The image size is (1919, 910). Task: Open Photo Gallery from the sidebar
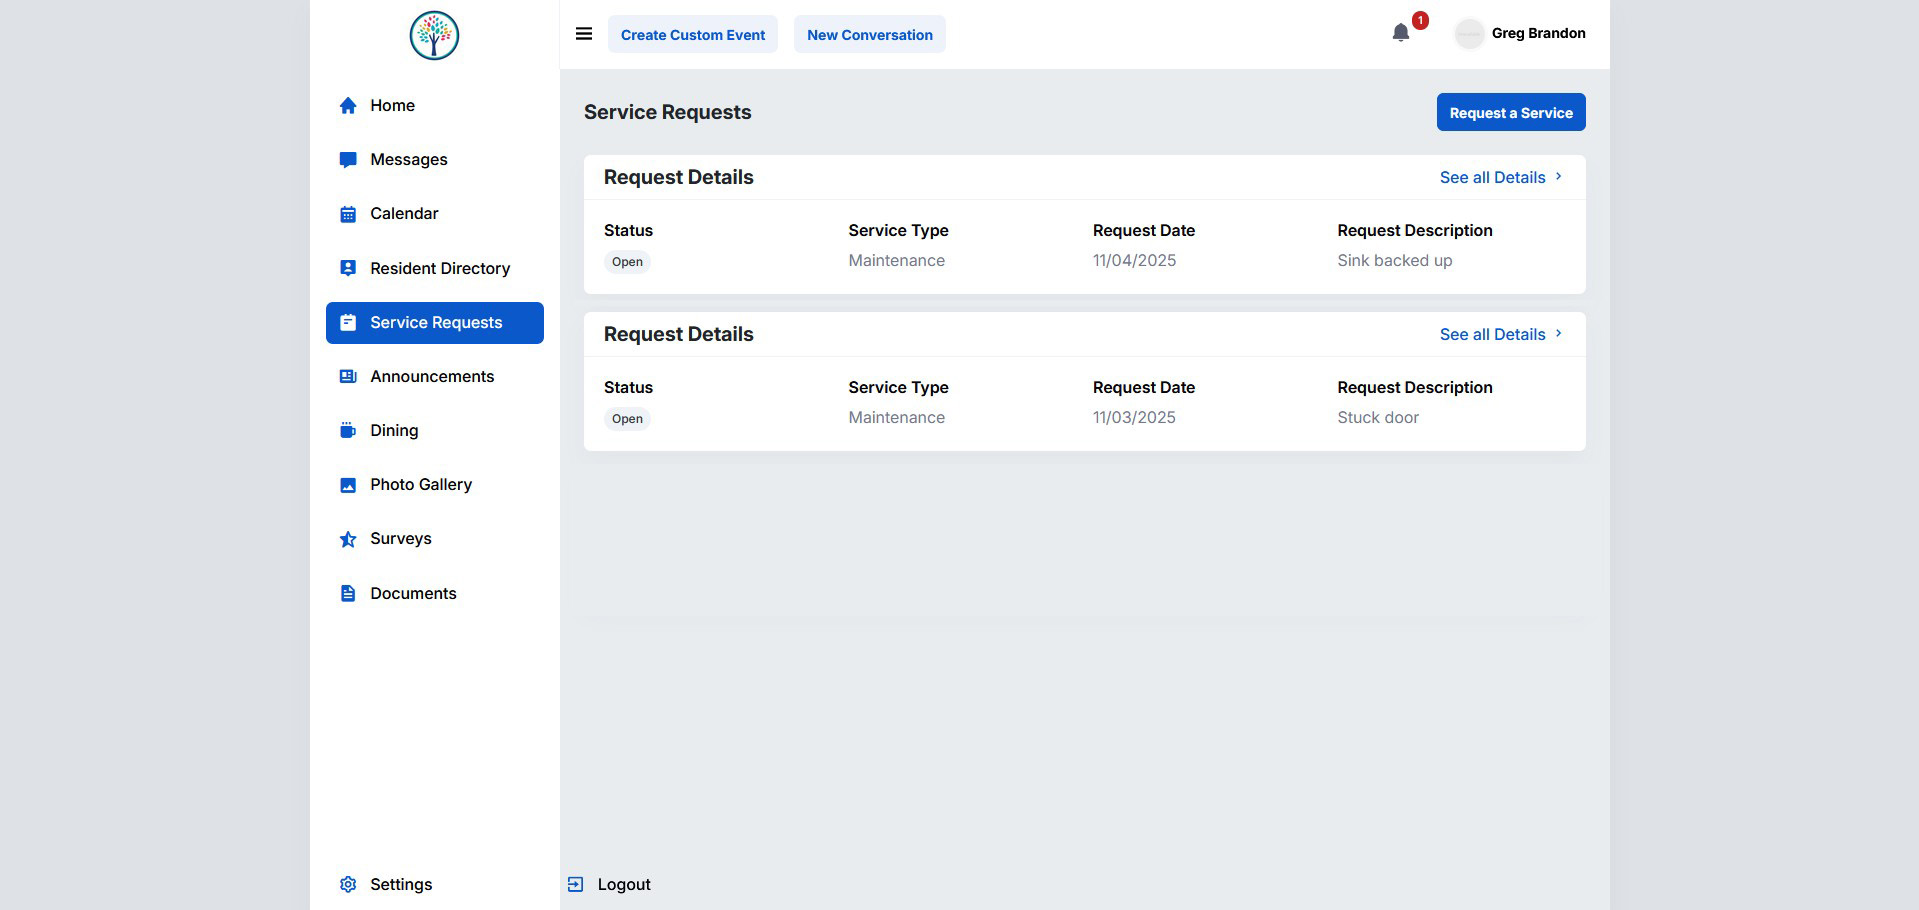[x=435, y=485]
